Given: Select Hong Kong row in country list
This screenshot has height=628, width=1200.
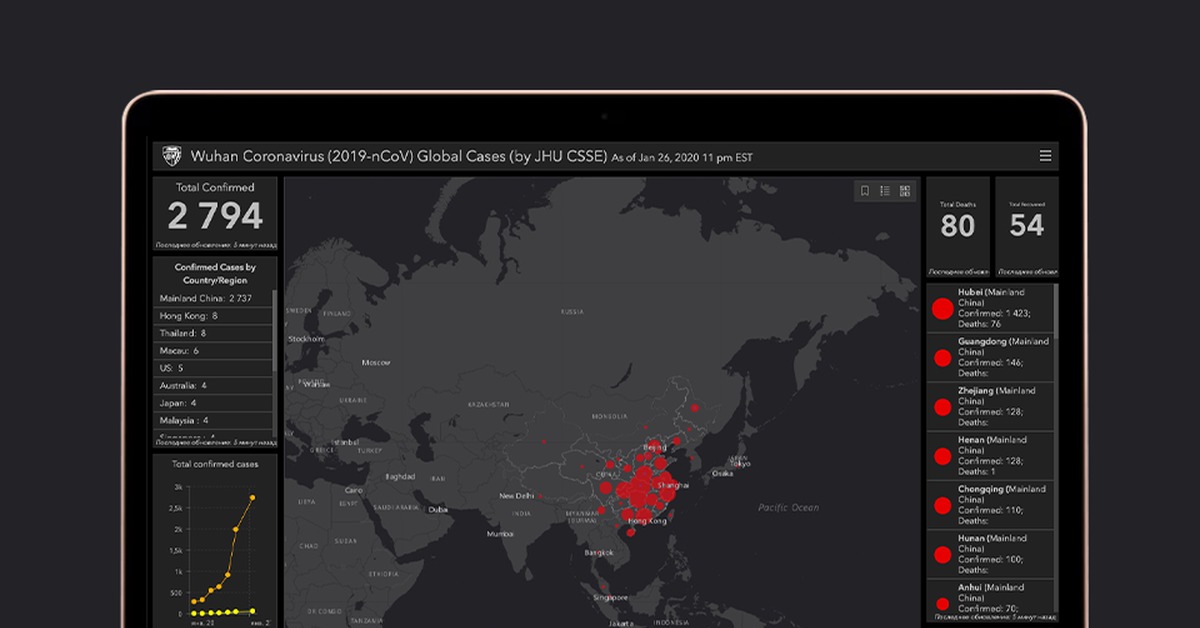Looking at the screenshot, I should pyautogui.click(x=213, y=316).
